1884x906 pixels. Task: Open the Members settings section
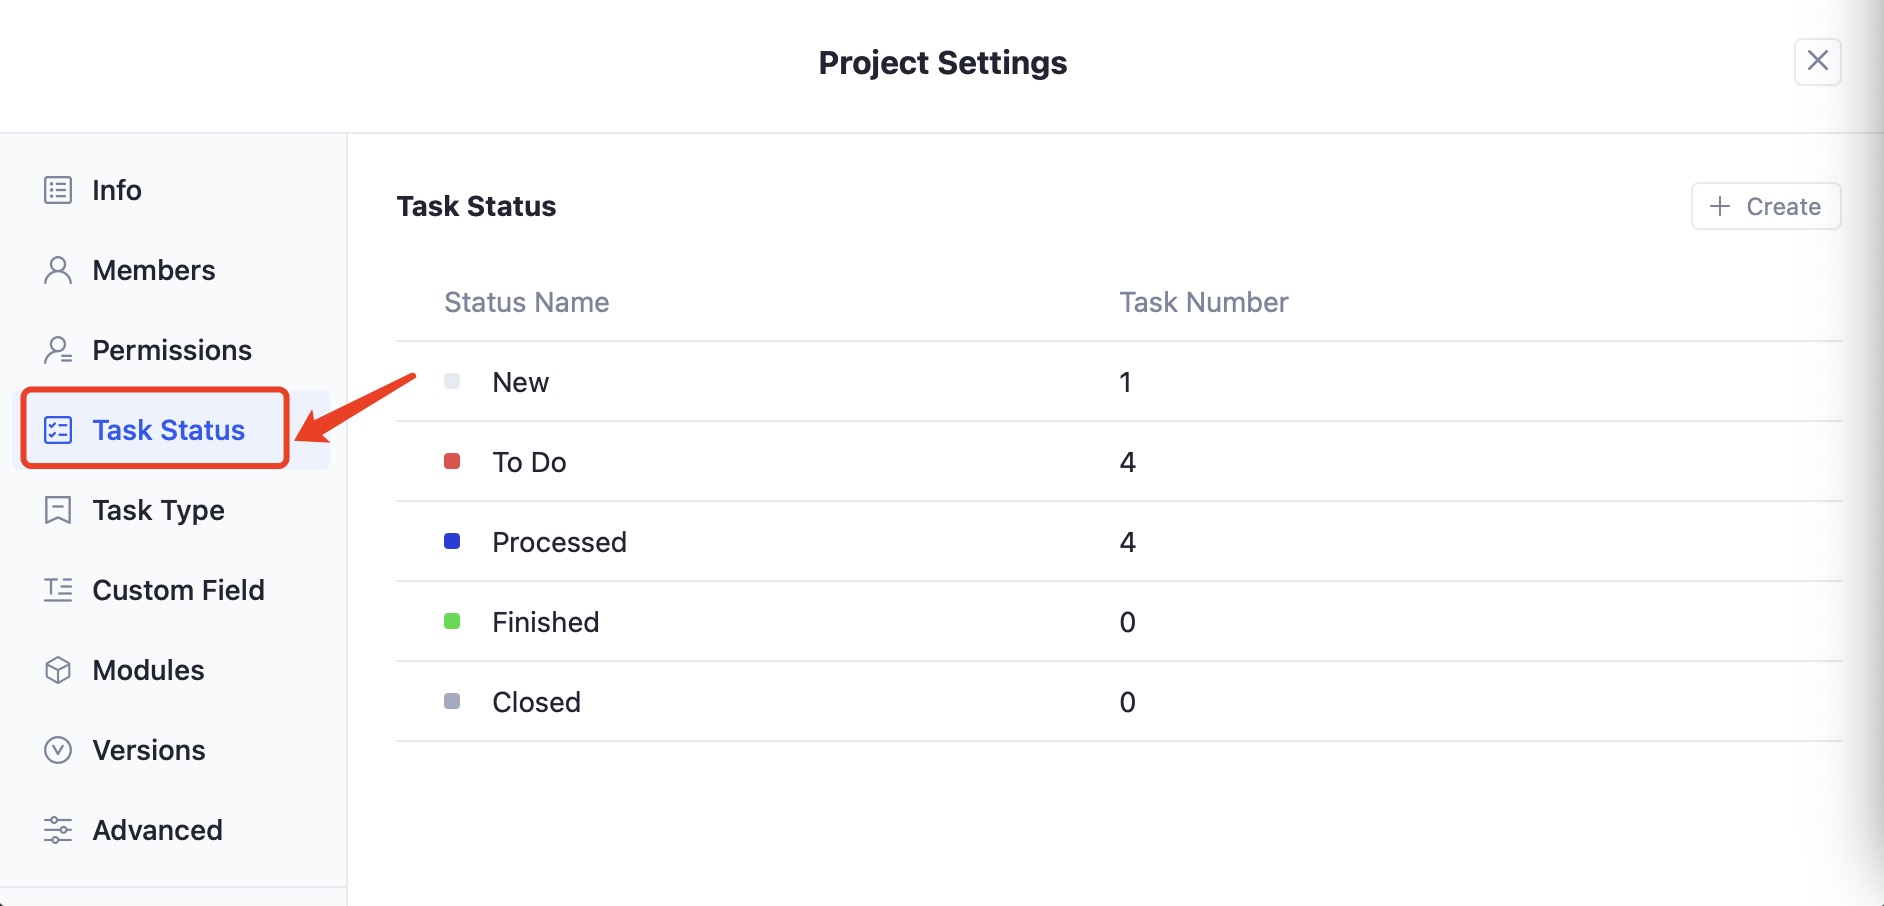click(x=153, y=269)
